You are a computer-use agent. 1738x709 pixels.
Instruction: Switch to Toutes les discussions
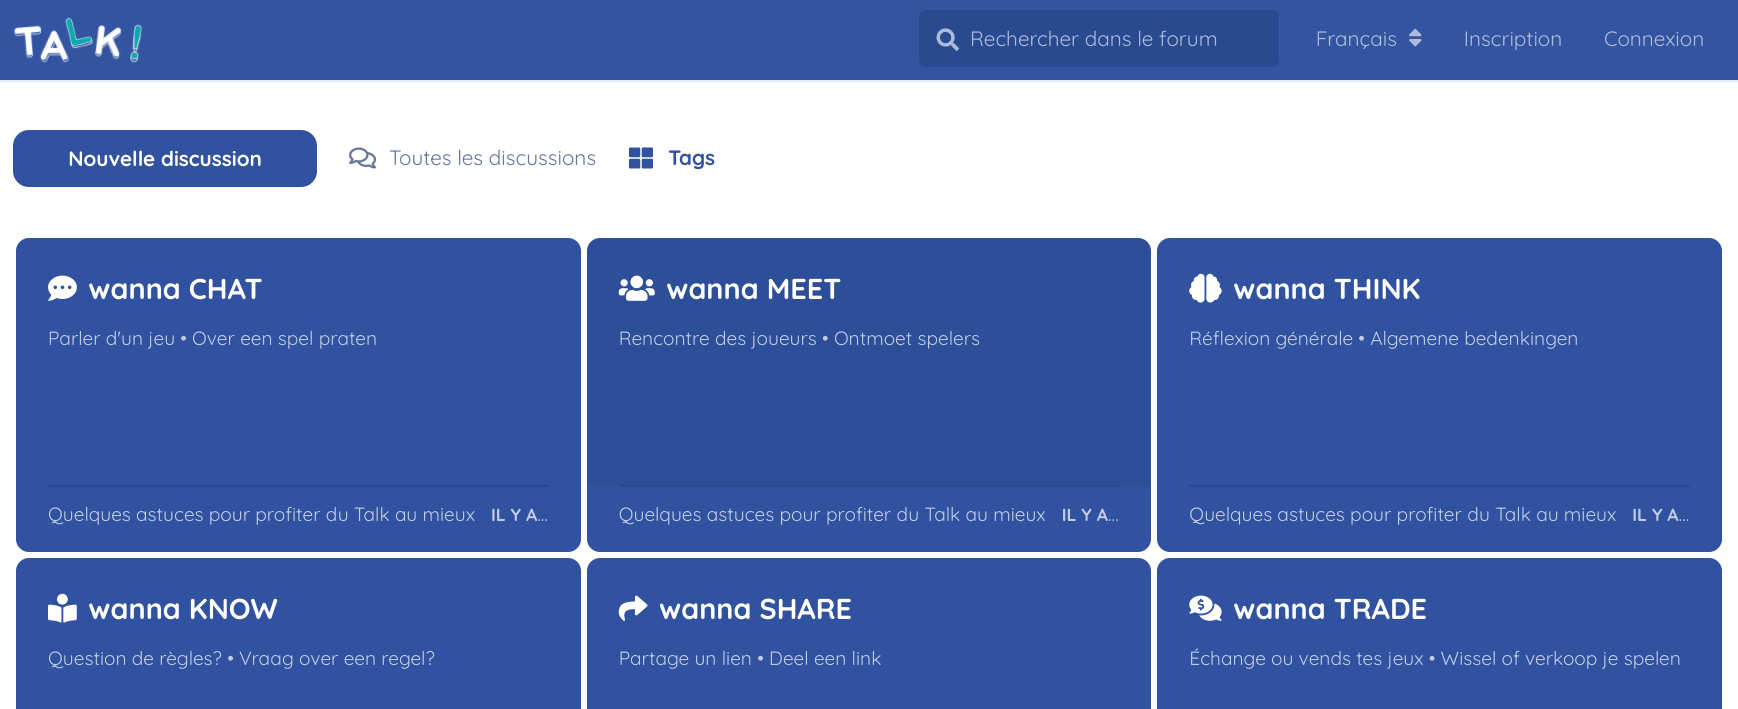coord(492,158)
